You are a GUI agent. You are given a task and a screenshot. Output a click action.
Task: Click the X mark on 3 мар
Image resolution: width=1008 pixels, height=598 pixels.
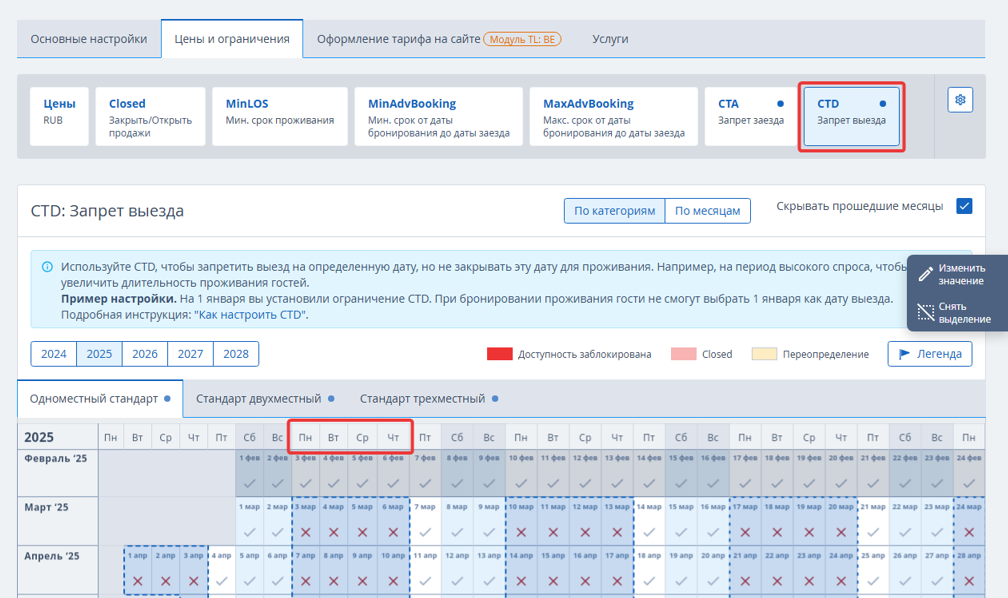[305, 532]
